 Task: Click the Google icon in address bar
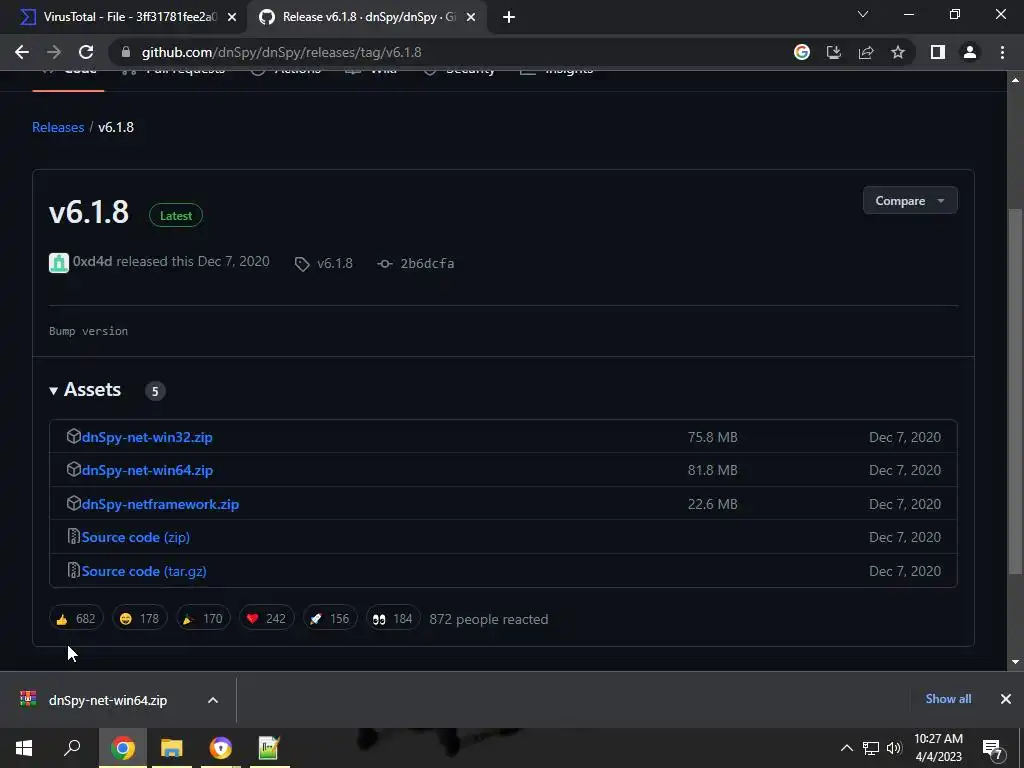[x=802, y=52]
